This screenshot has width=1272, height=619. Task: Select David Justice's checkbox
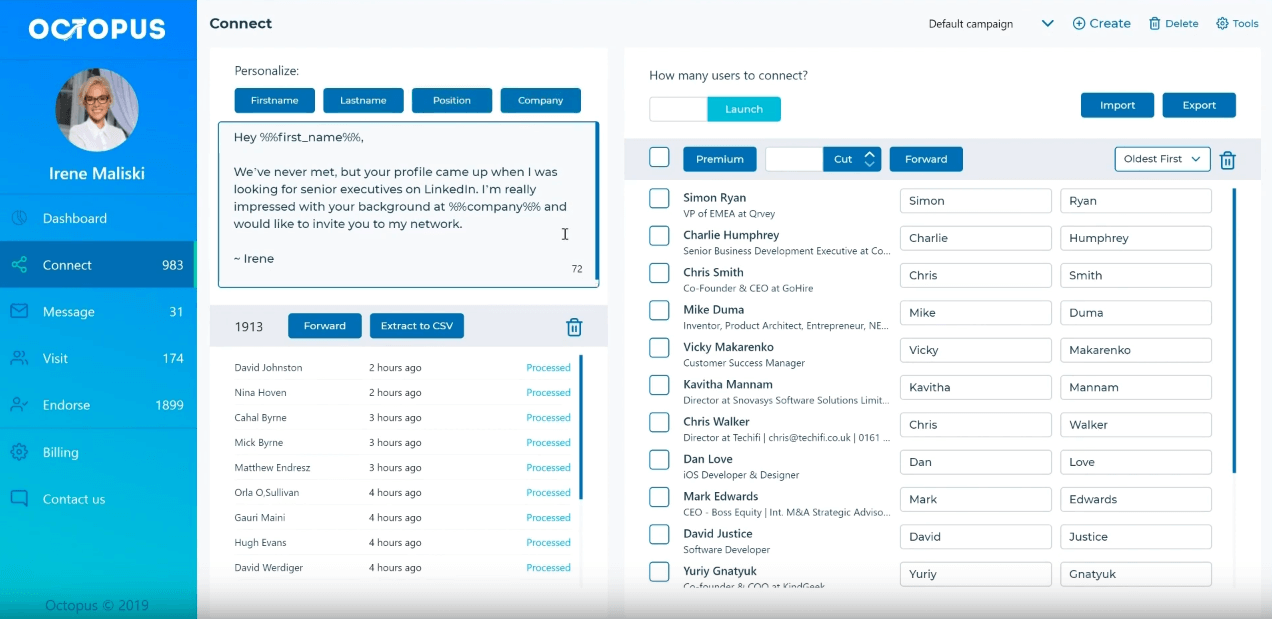[659, 534]
